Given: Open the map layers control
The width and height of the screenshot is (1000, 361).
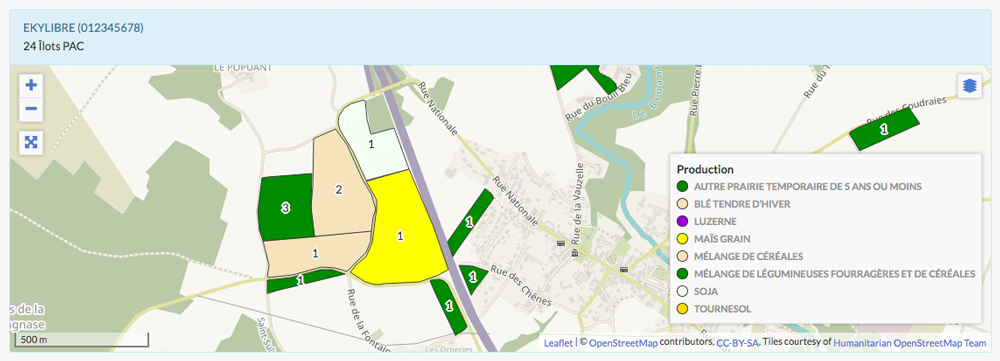Looking at the screenshot, I should click(x=969, y=85).
